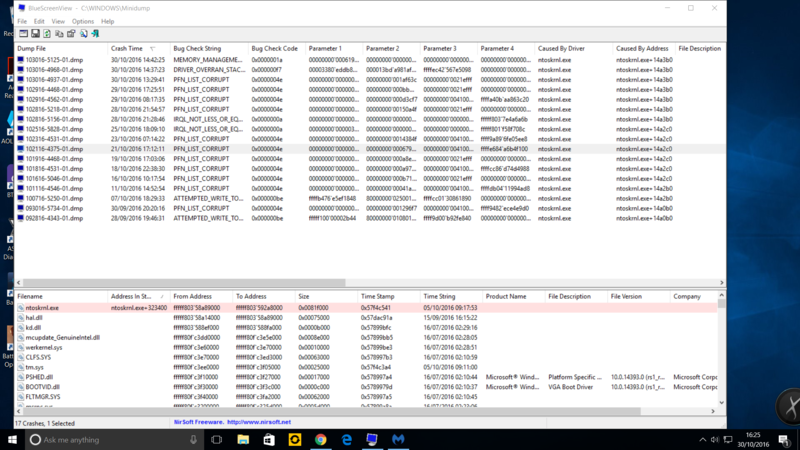Open Action Center notification icon
800x450 pixels.
(x=785, y=440)
